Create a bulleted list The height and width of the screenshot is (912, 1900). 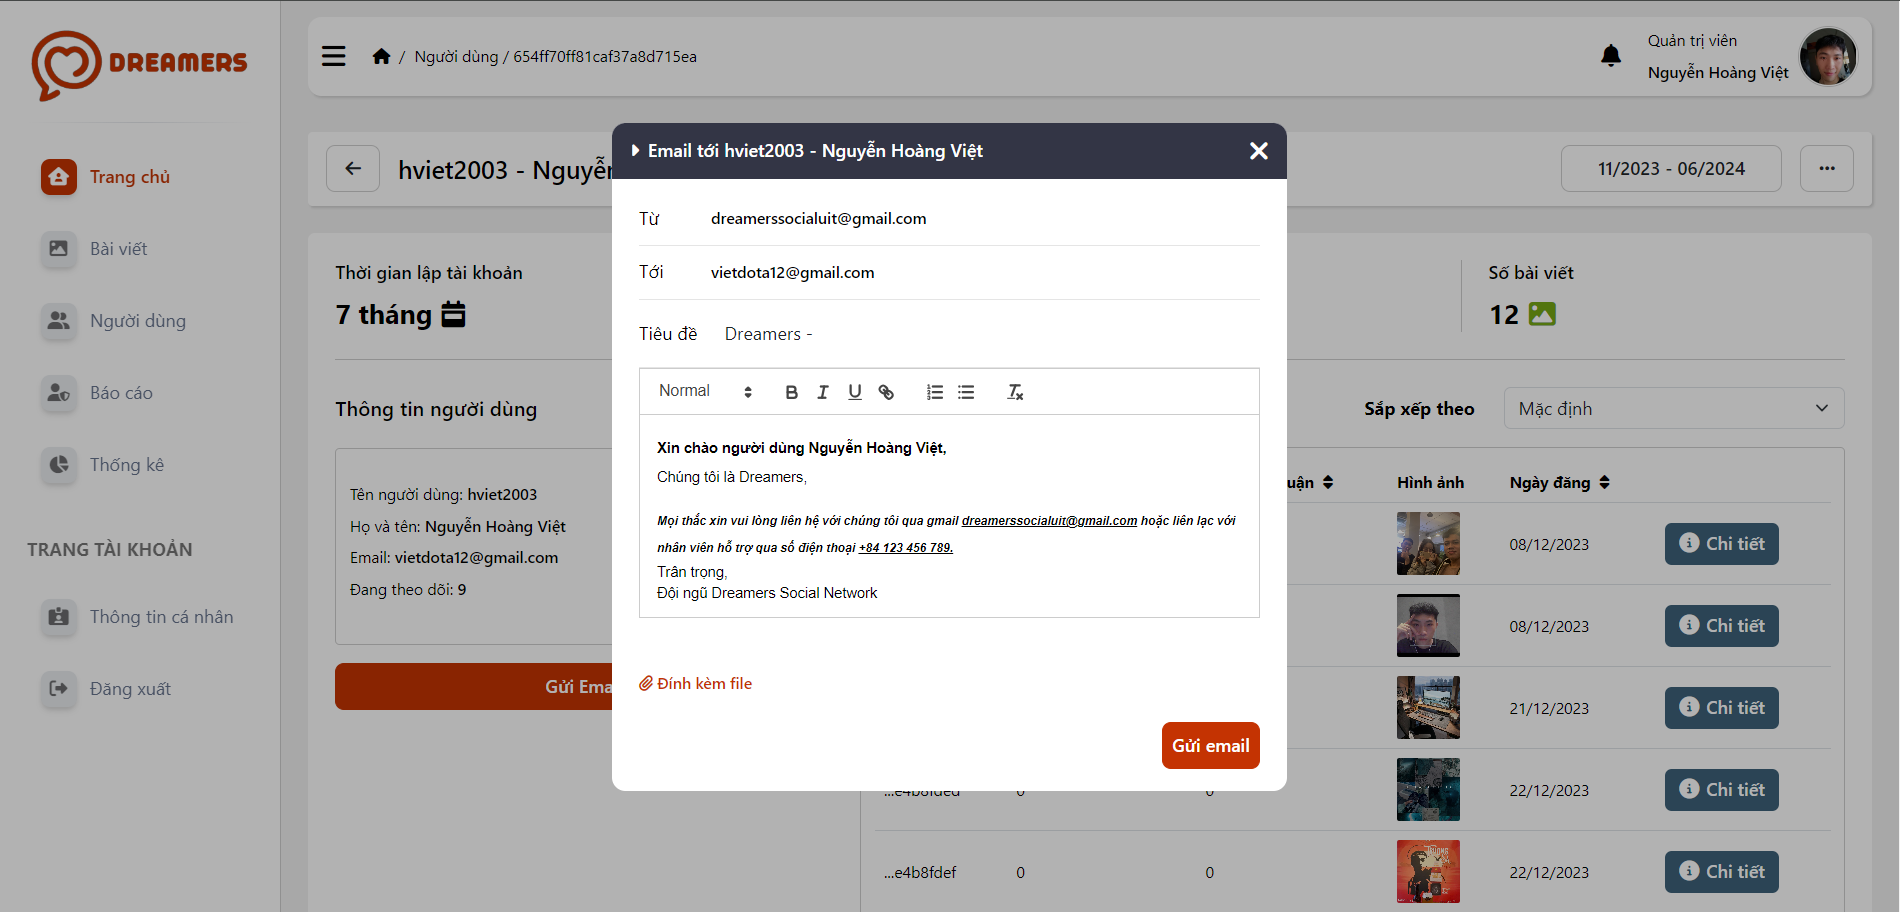click(x=966, y=392)
